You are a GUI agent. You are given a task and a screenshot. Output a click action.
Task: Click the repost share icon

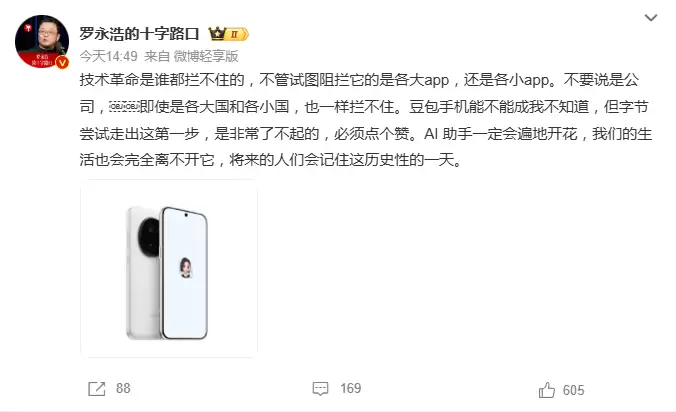(x=97, y=389)
